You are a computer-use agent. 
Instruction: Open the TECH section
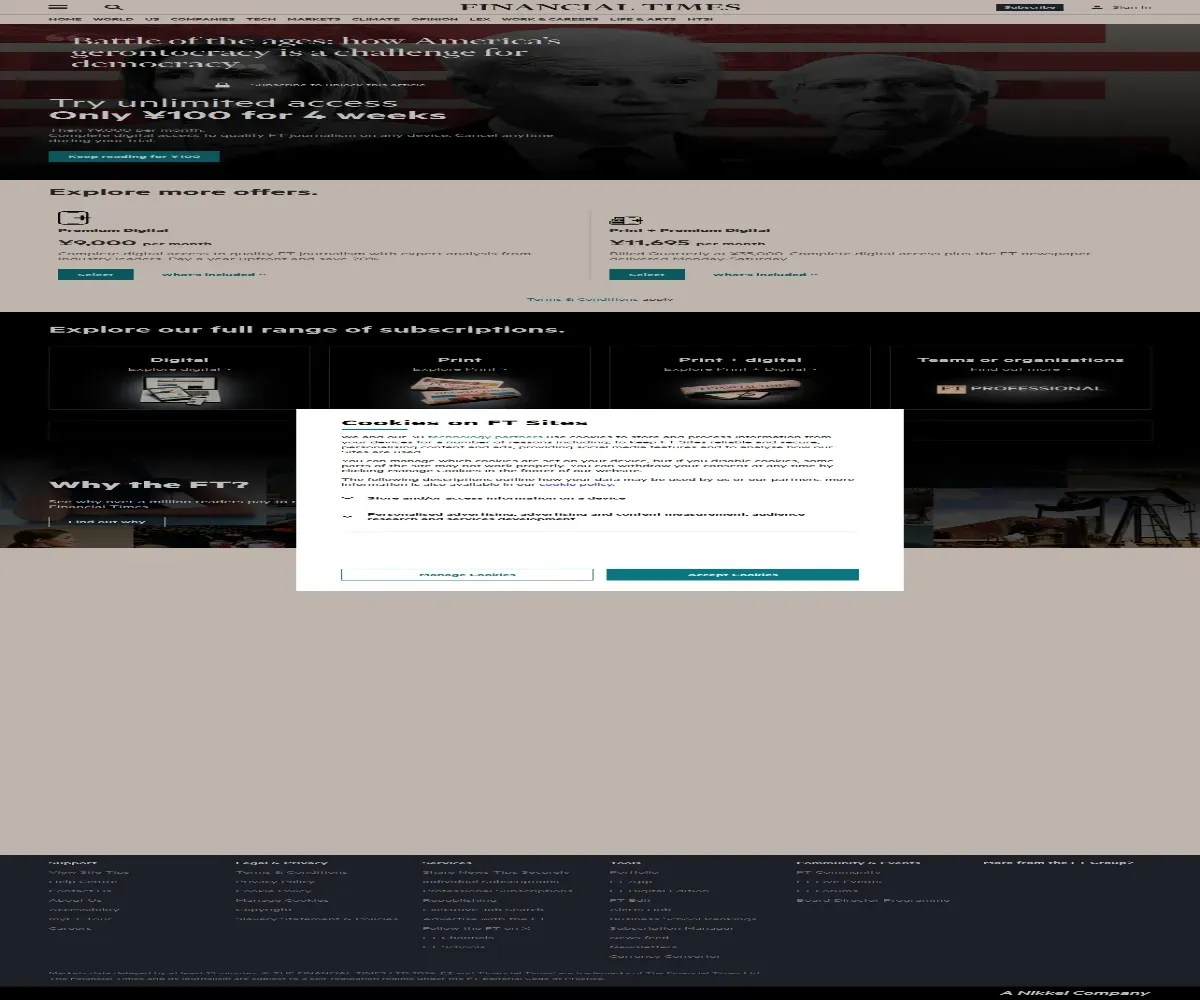[261, 19]
